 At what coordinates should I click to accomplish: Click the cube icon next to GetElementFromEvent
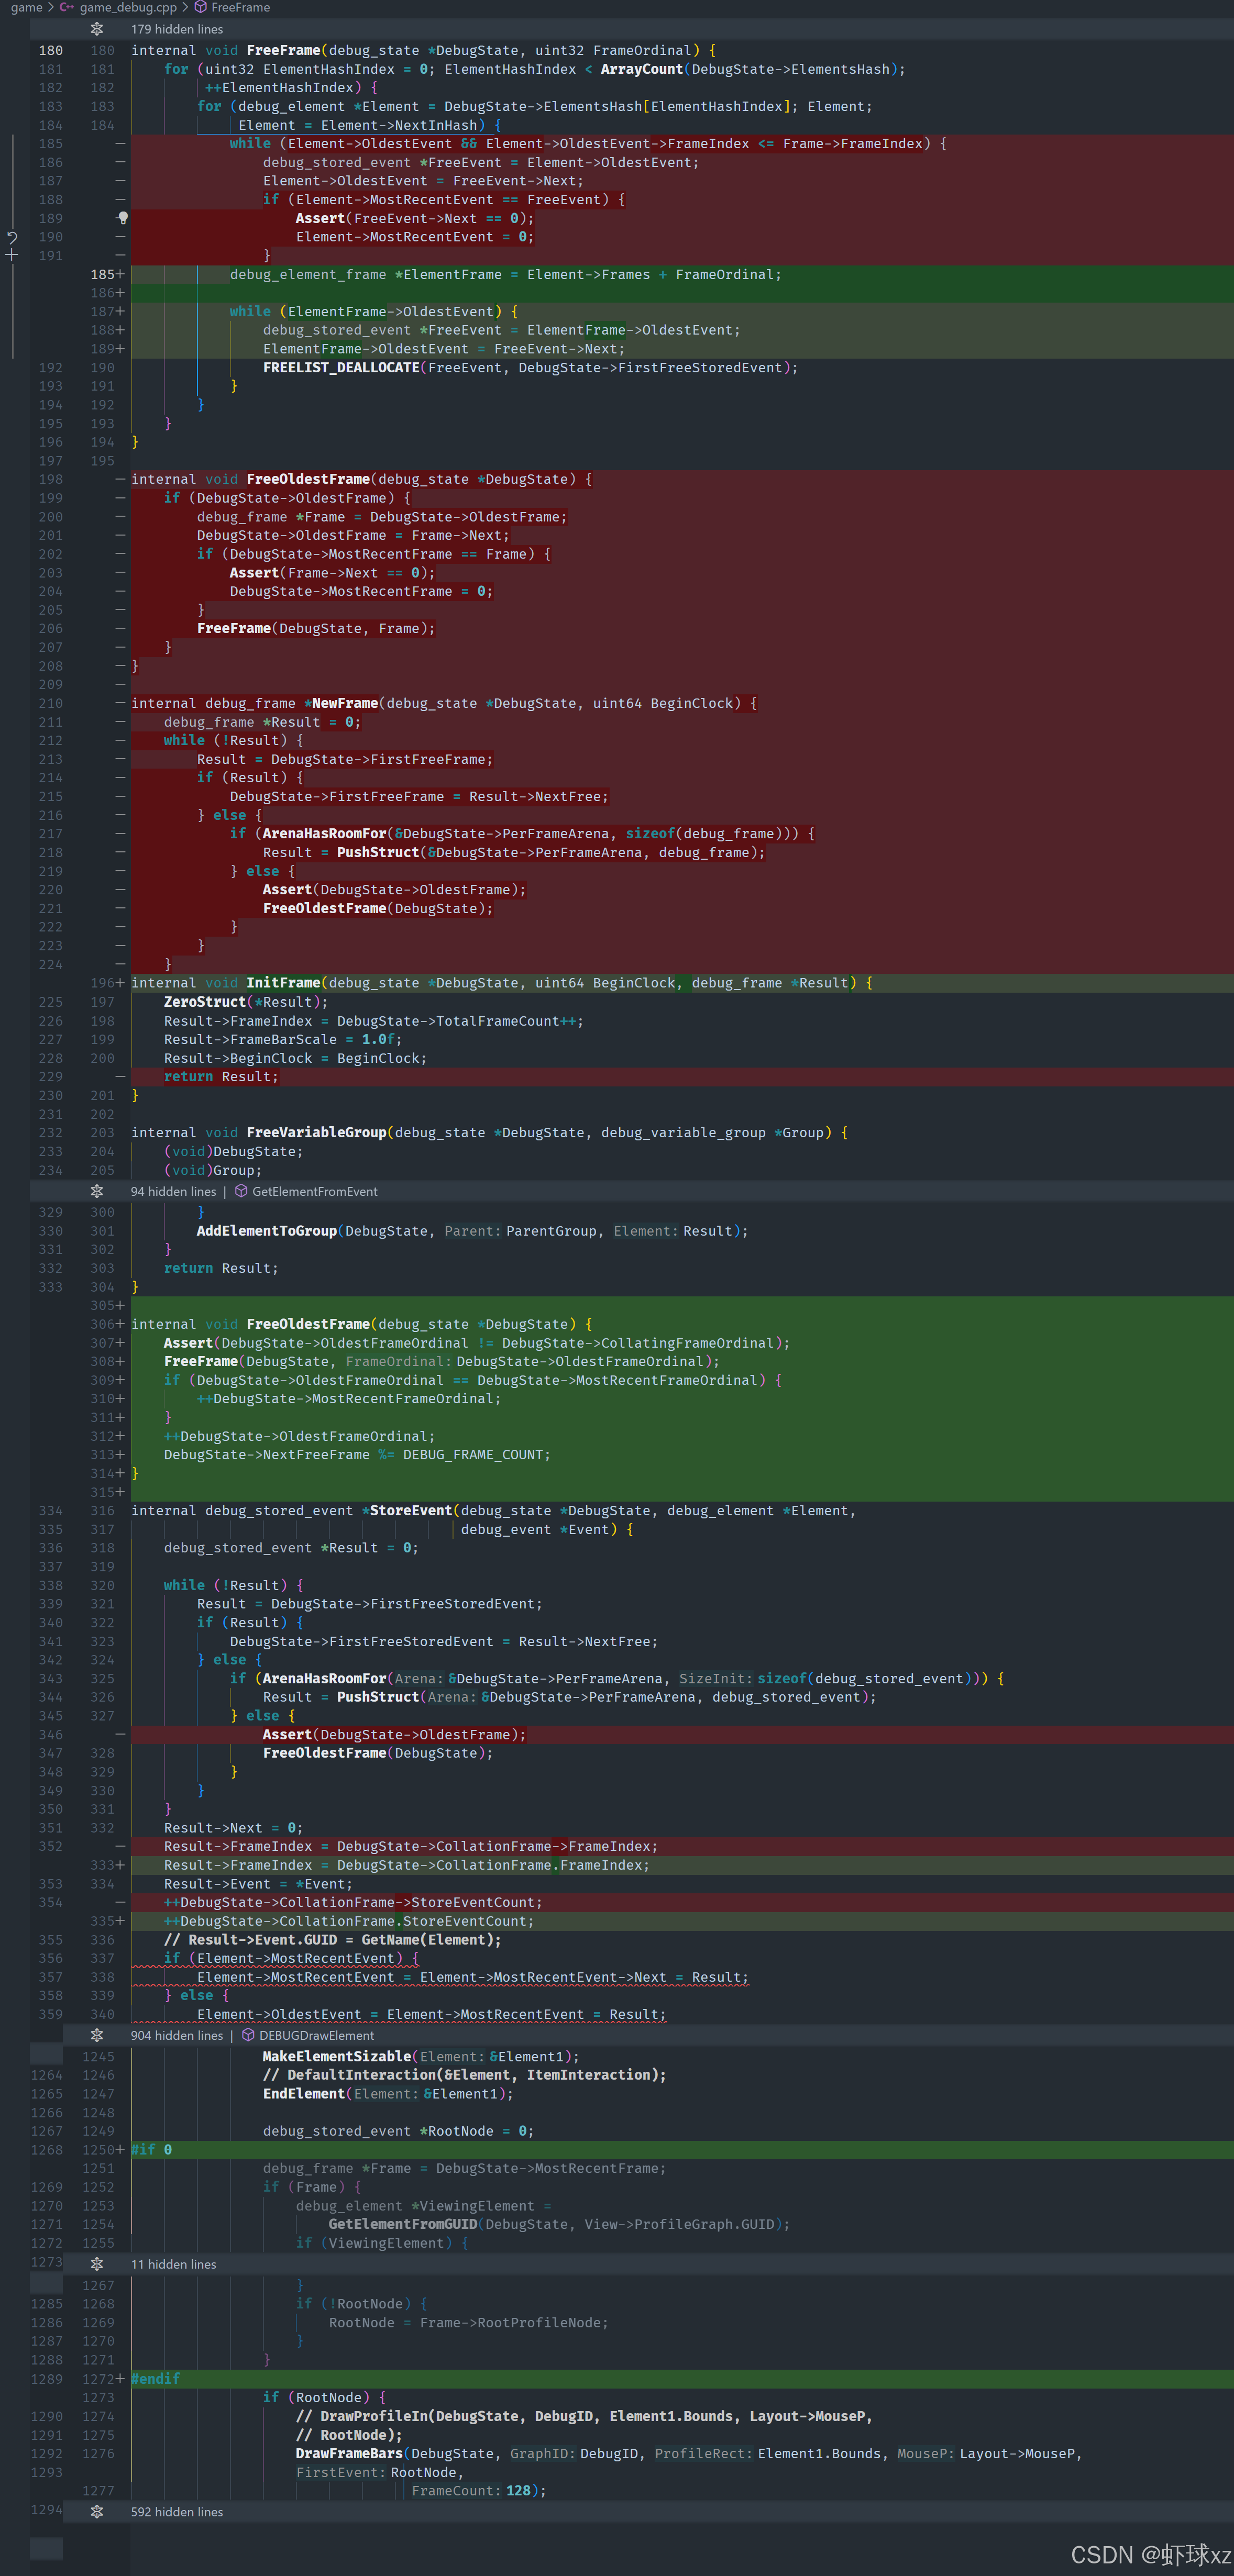(241, 1191)
